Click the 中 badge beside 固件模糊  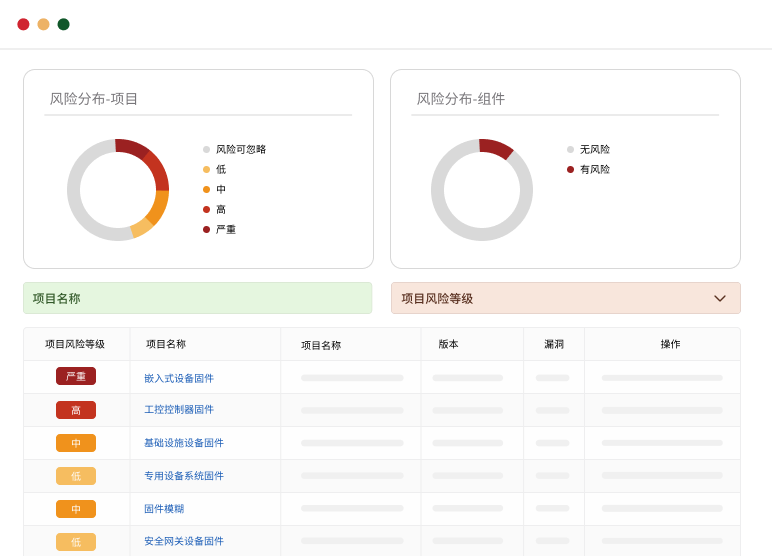76,509
